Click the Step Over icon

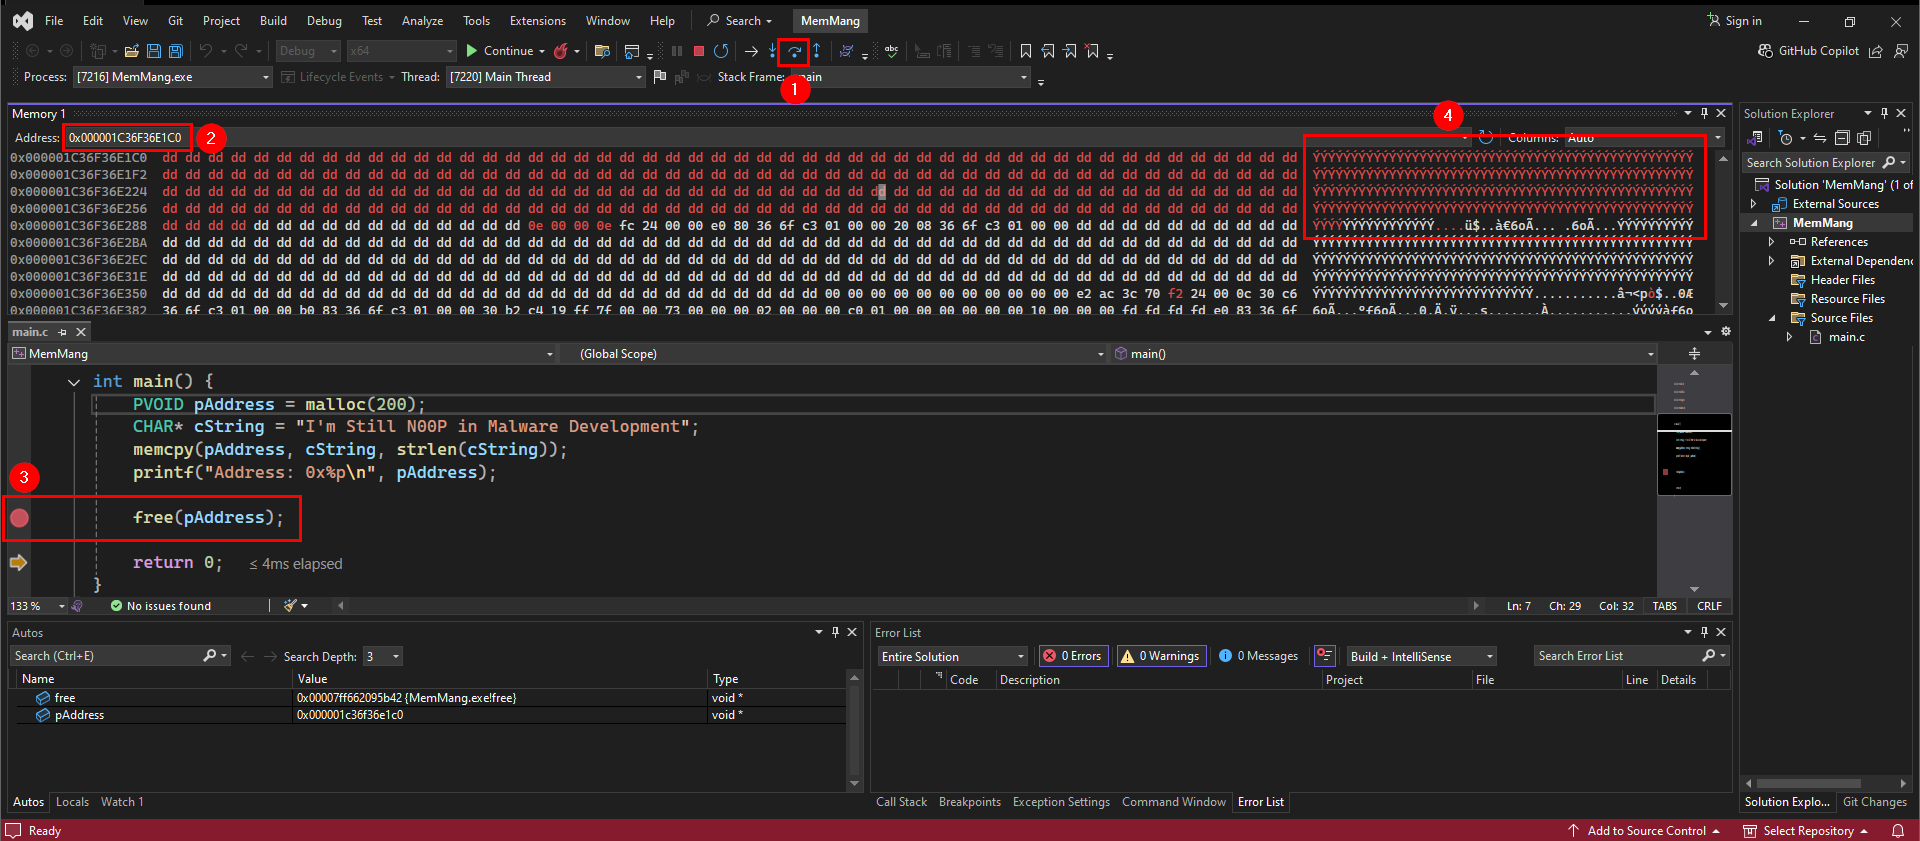[x=794, y=51]
